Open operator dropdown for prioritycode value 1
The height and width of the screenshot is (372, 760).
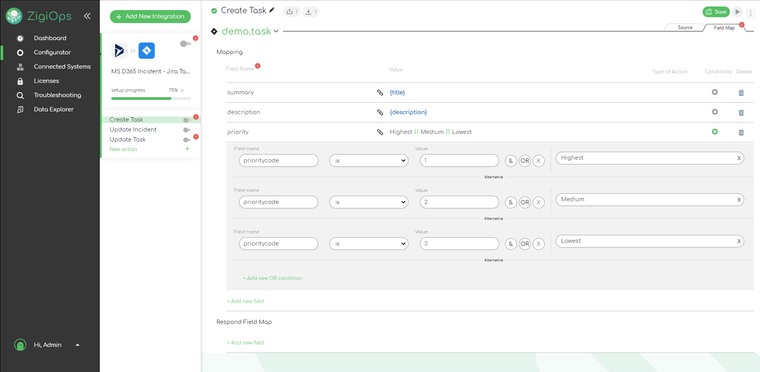(369, 161)
